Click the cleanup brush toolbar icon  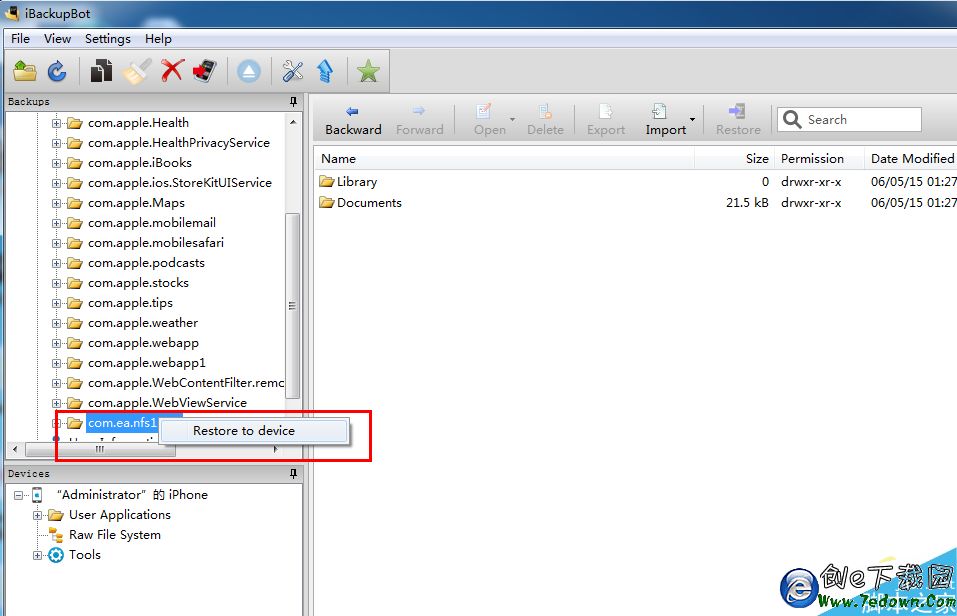coord(137,71)
